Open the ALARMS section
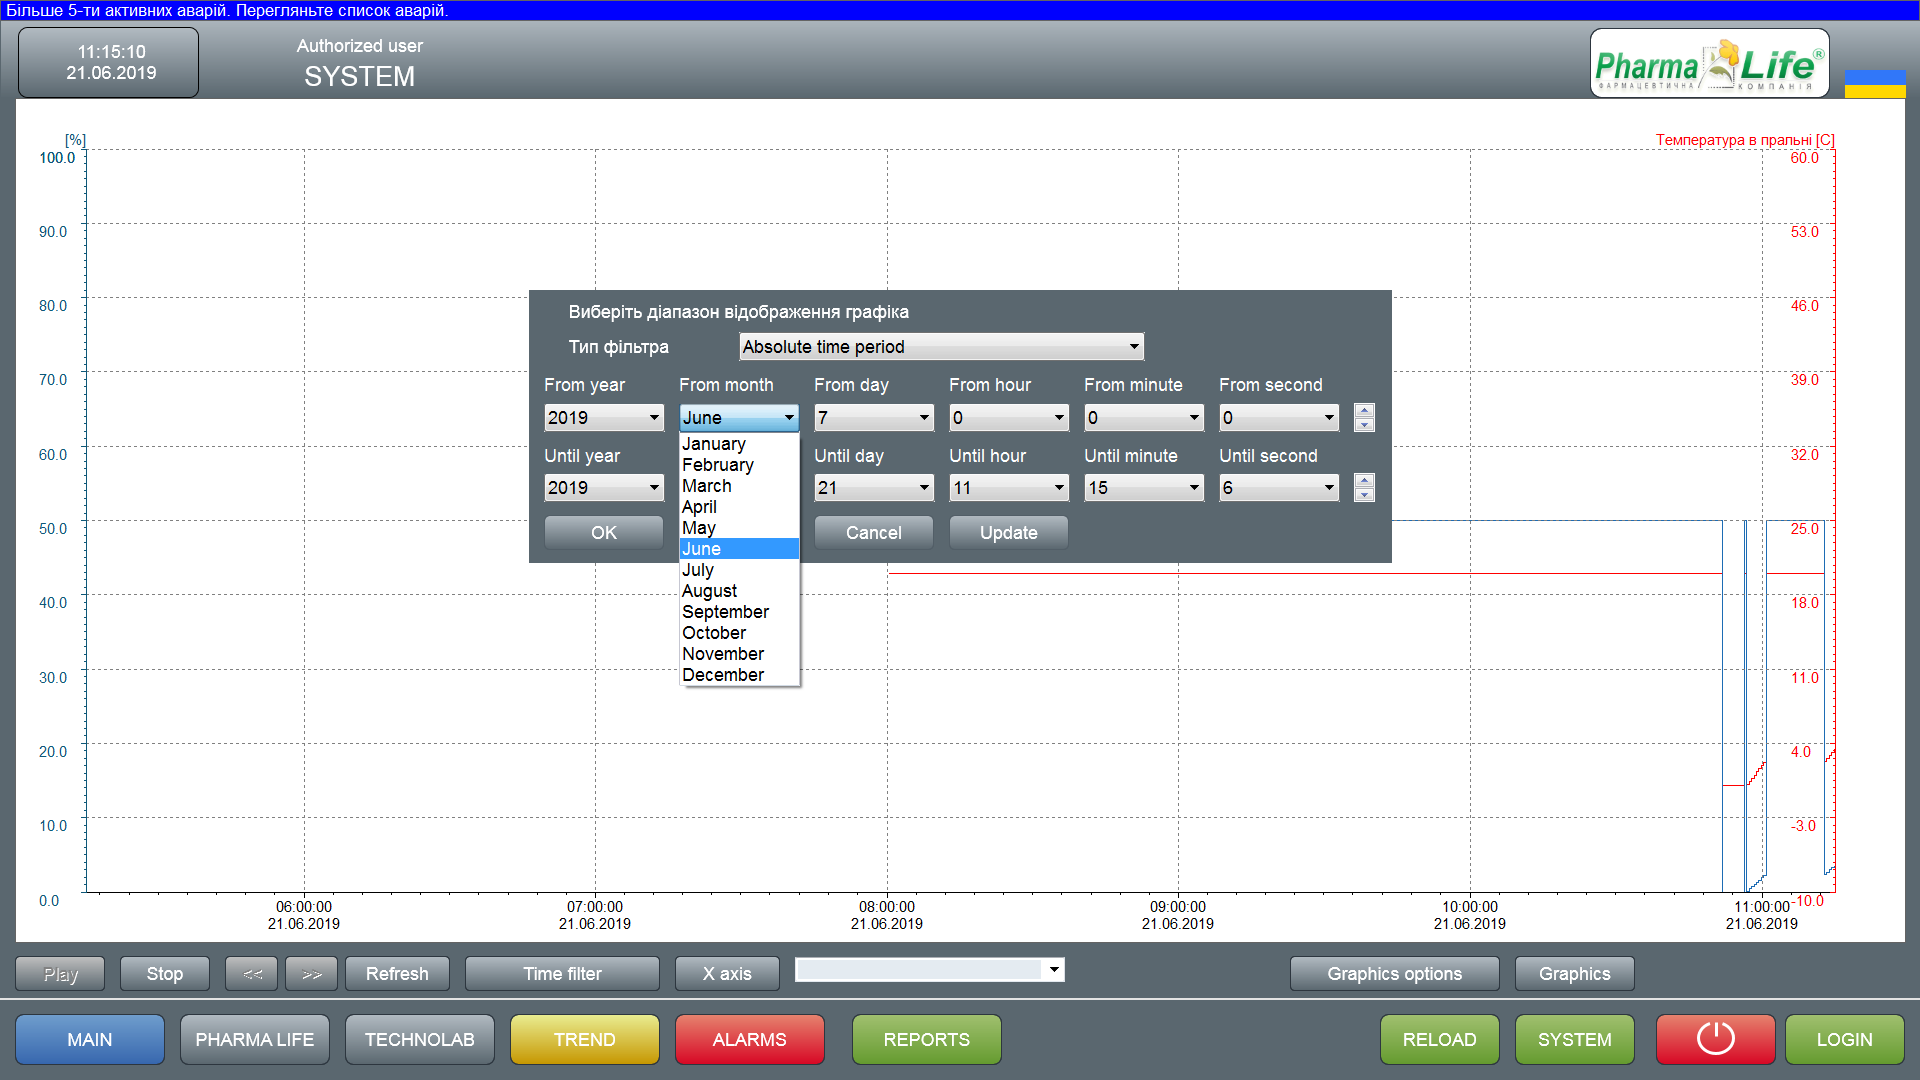Image resolution: width=1920 pixels, height=1080 pixels. pyautogui.click(x=749, y=1039)
